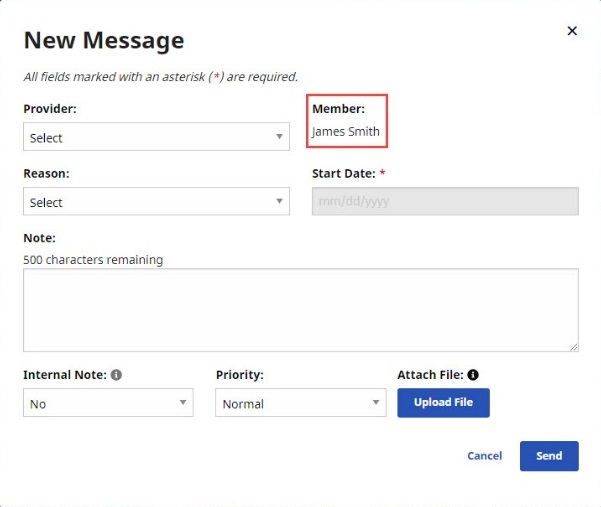Click the Note resize handle
Viewport: 601px width, 507px height.
coord(573,347)
